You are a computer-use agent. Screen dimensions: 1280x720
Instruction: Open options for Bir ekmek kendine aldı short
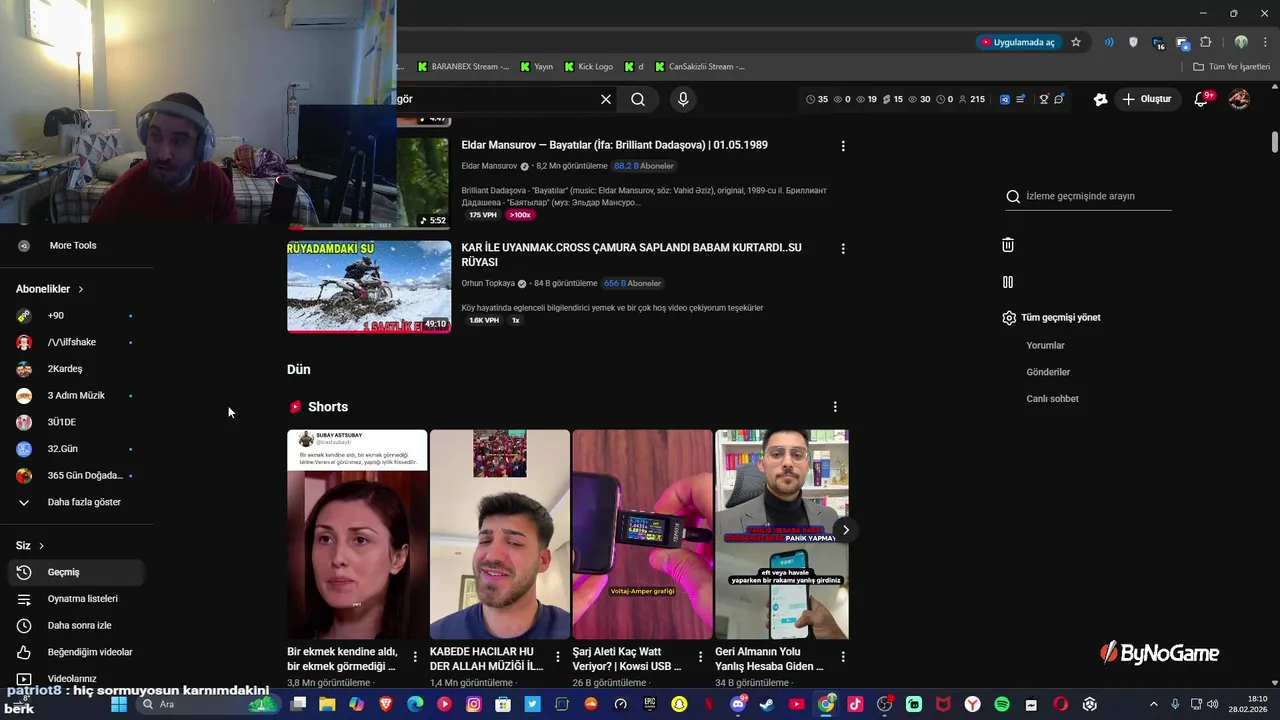coord(415,657)
